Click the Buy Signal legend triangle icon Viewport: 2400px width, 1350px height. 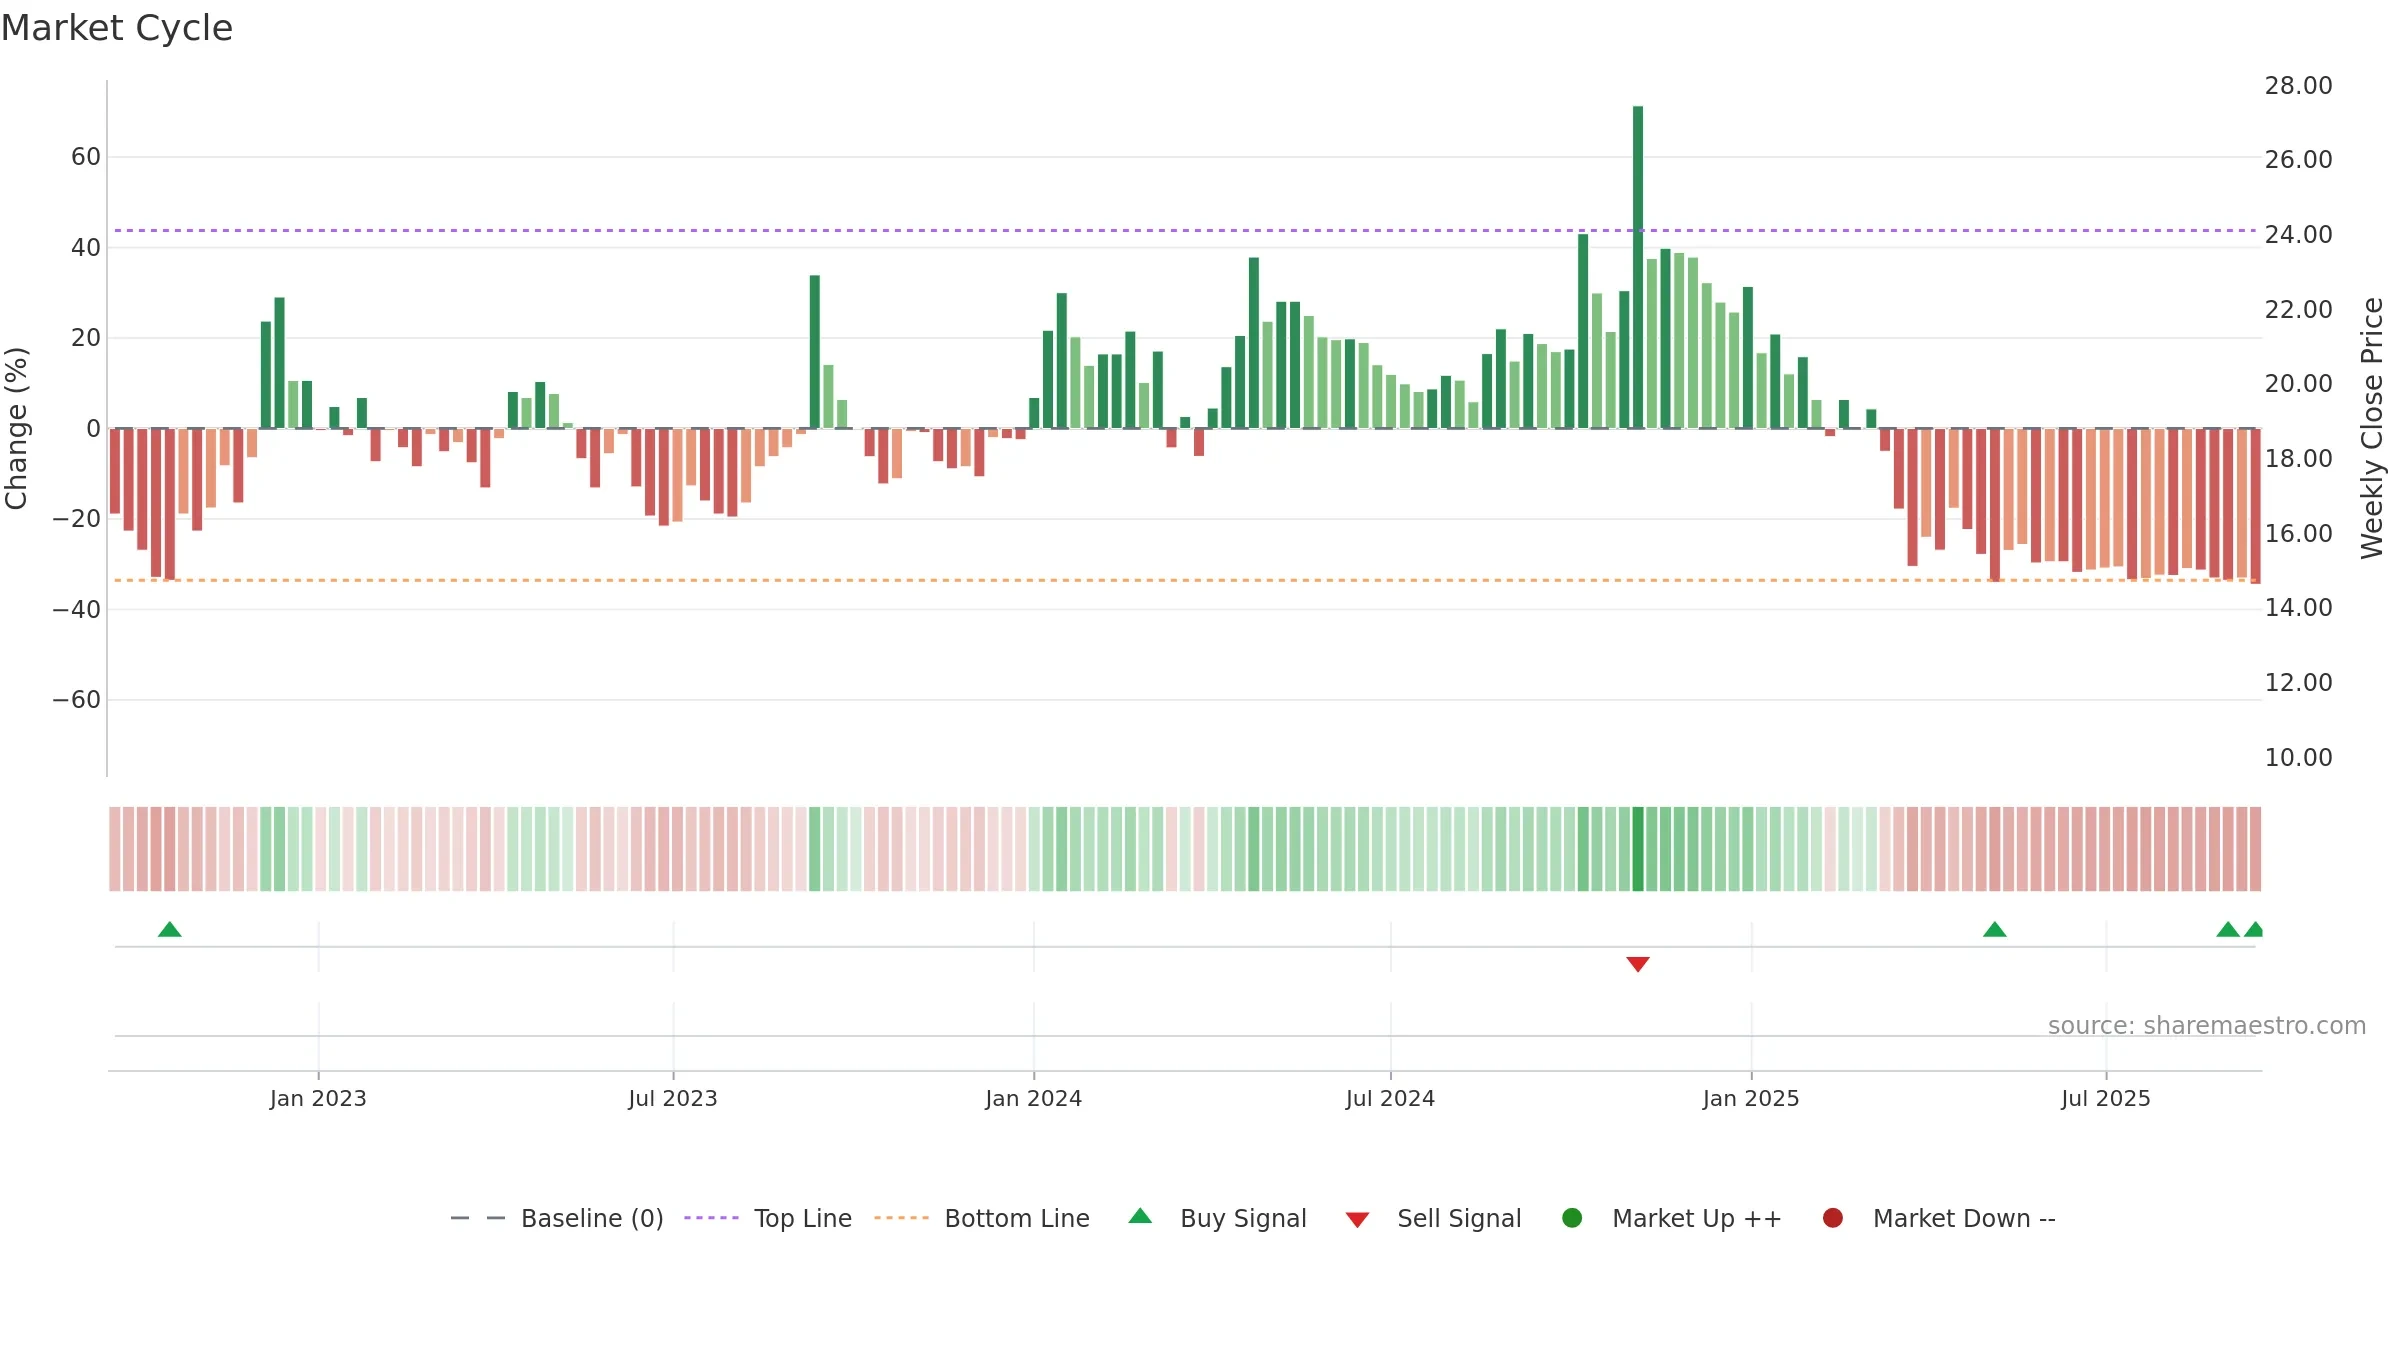coord(1140,1216)
